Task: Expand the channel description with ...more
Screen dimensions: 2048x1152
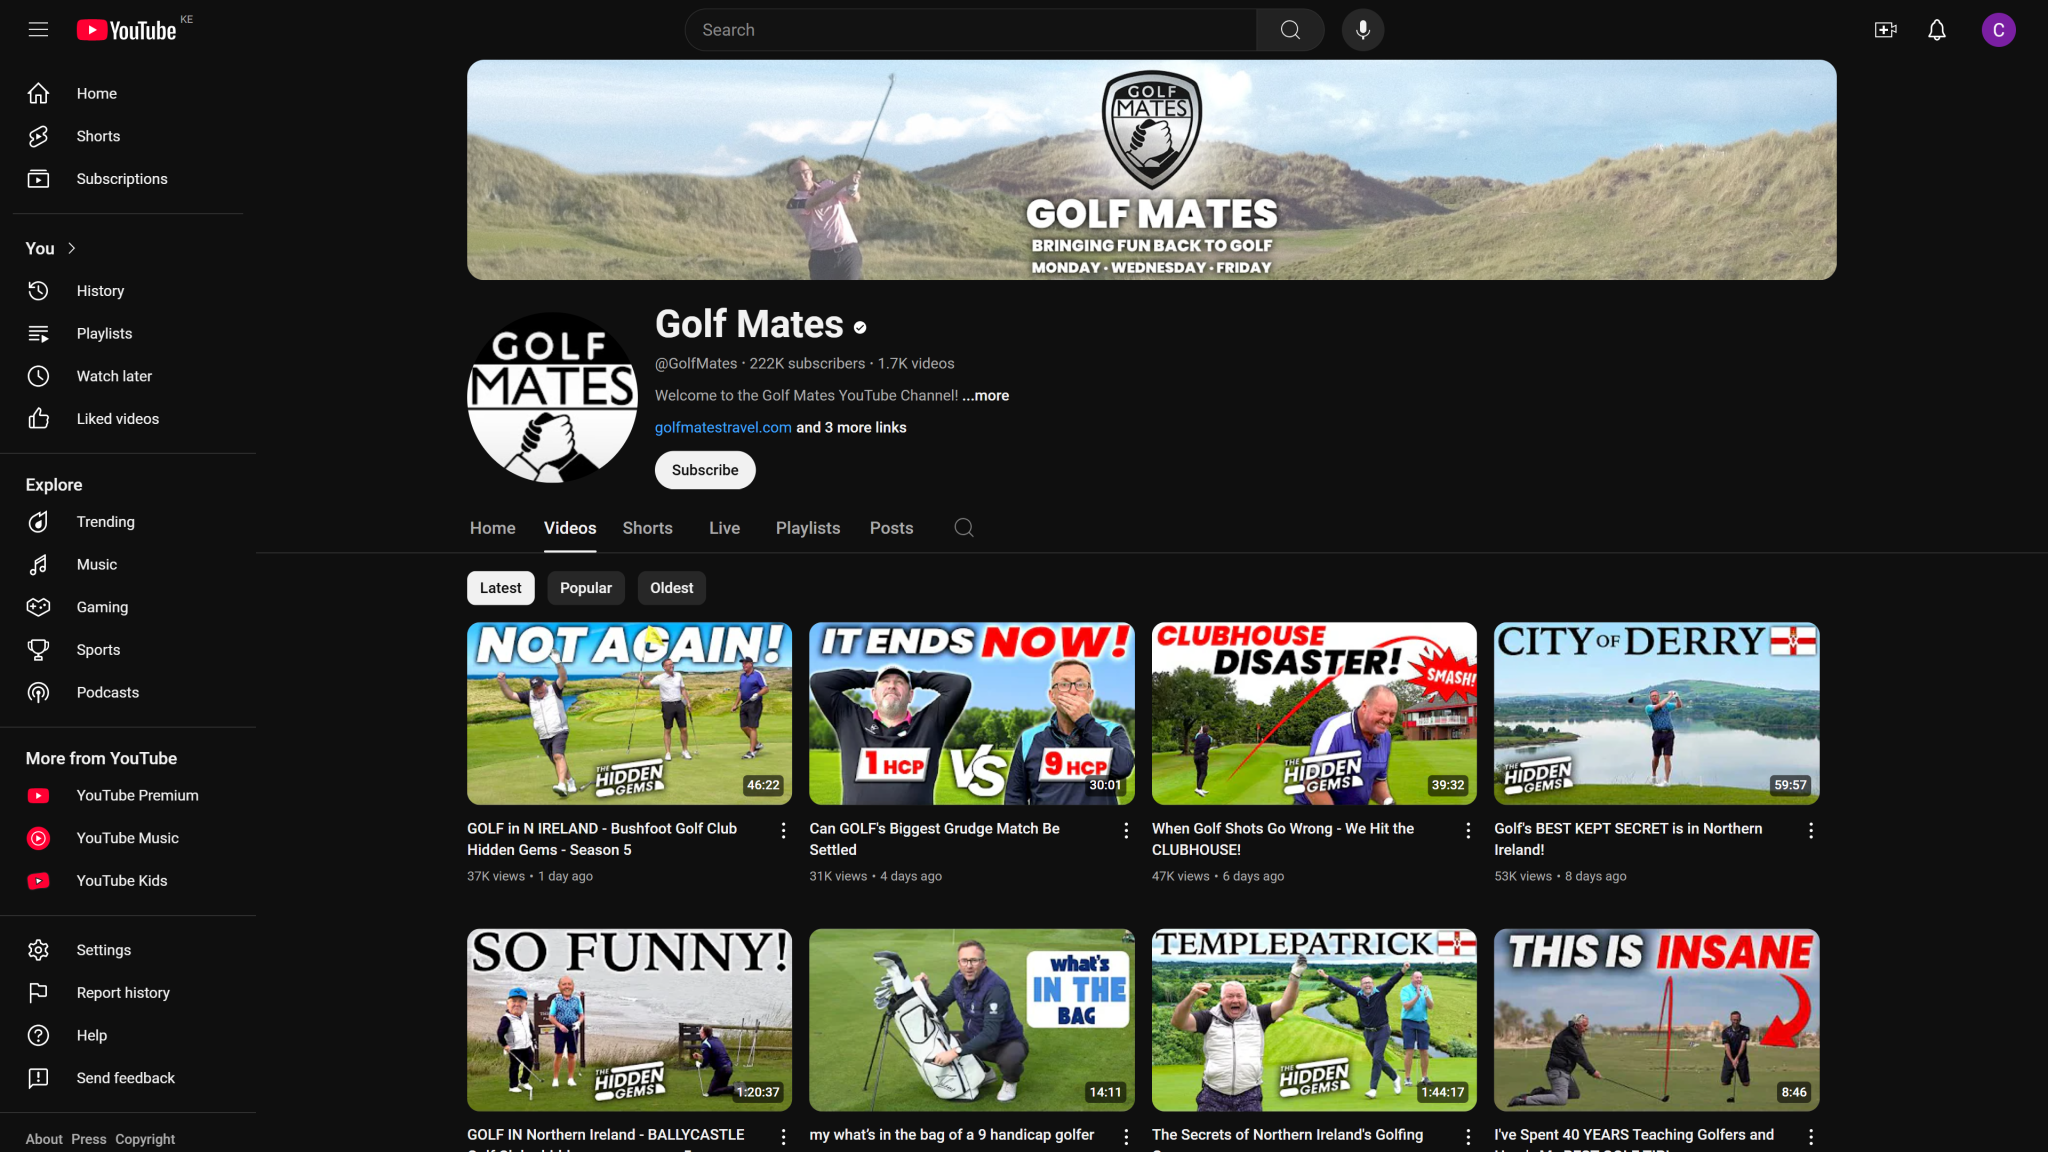Action: (x=984, y=395)
